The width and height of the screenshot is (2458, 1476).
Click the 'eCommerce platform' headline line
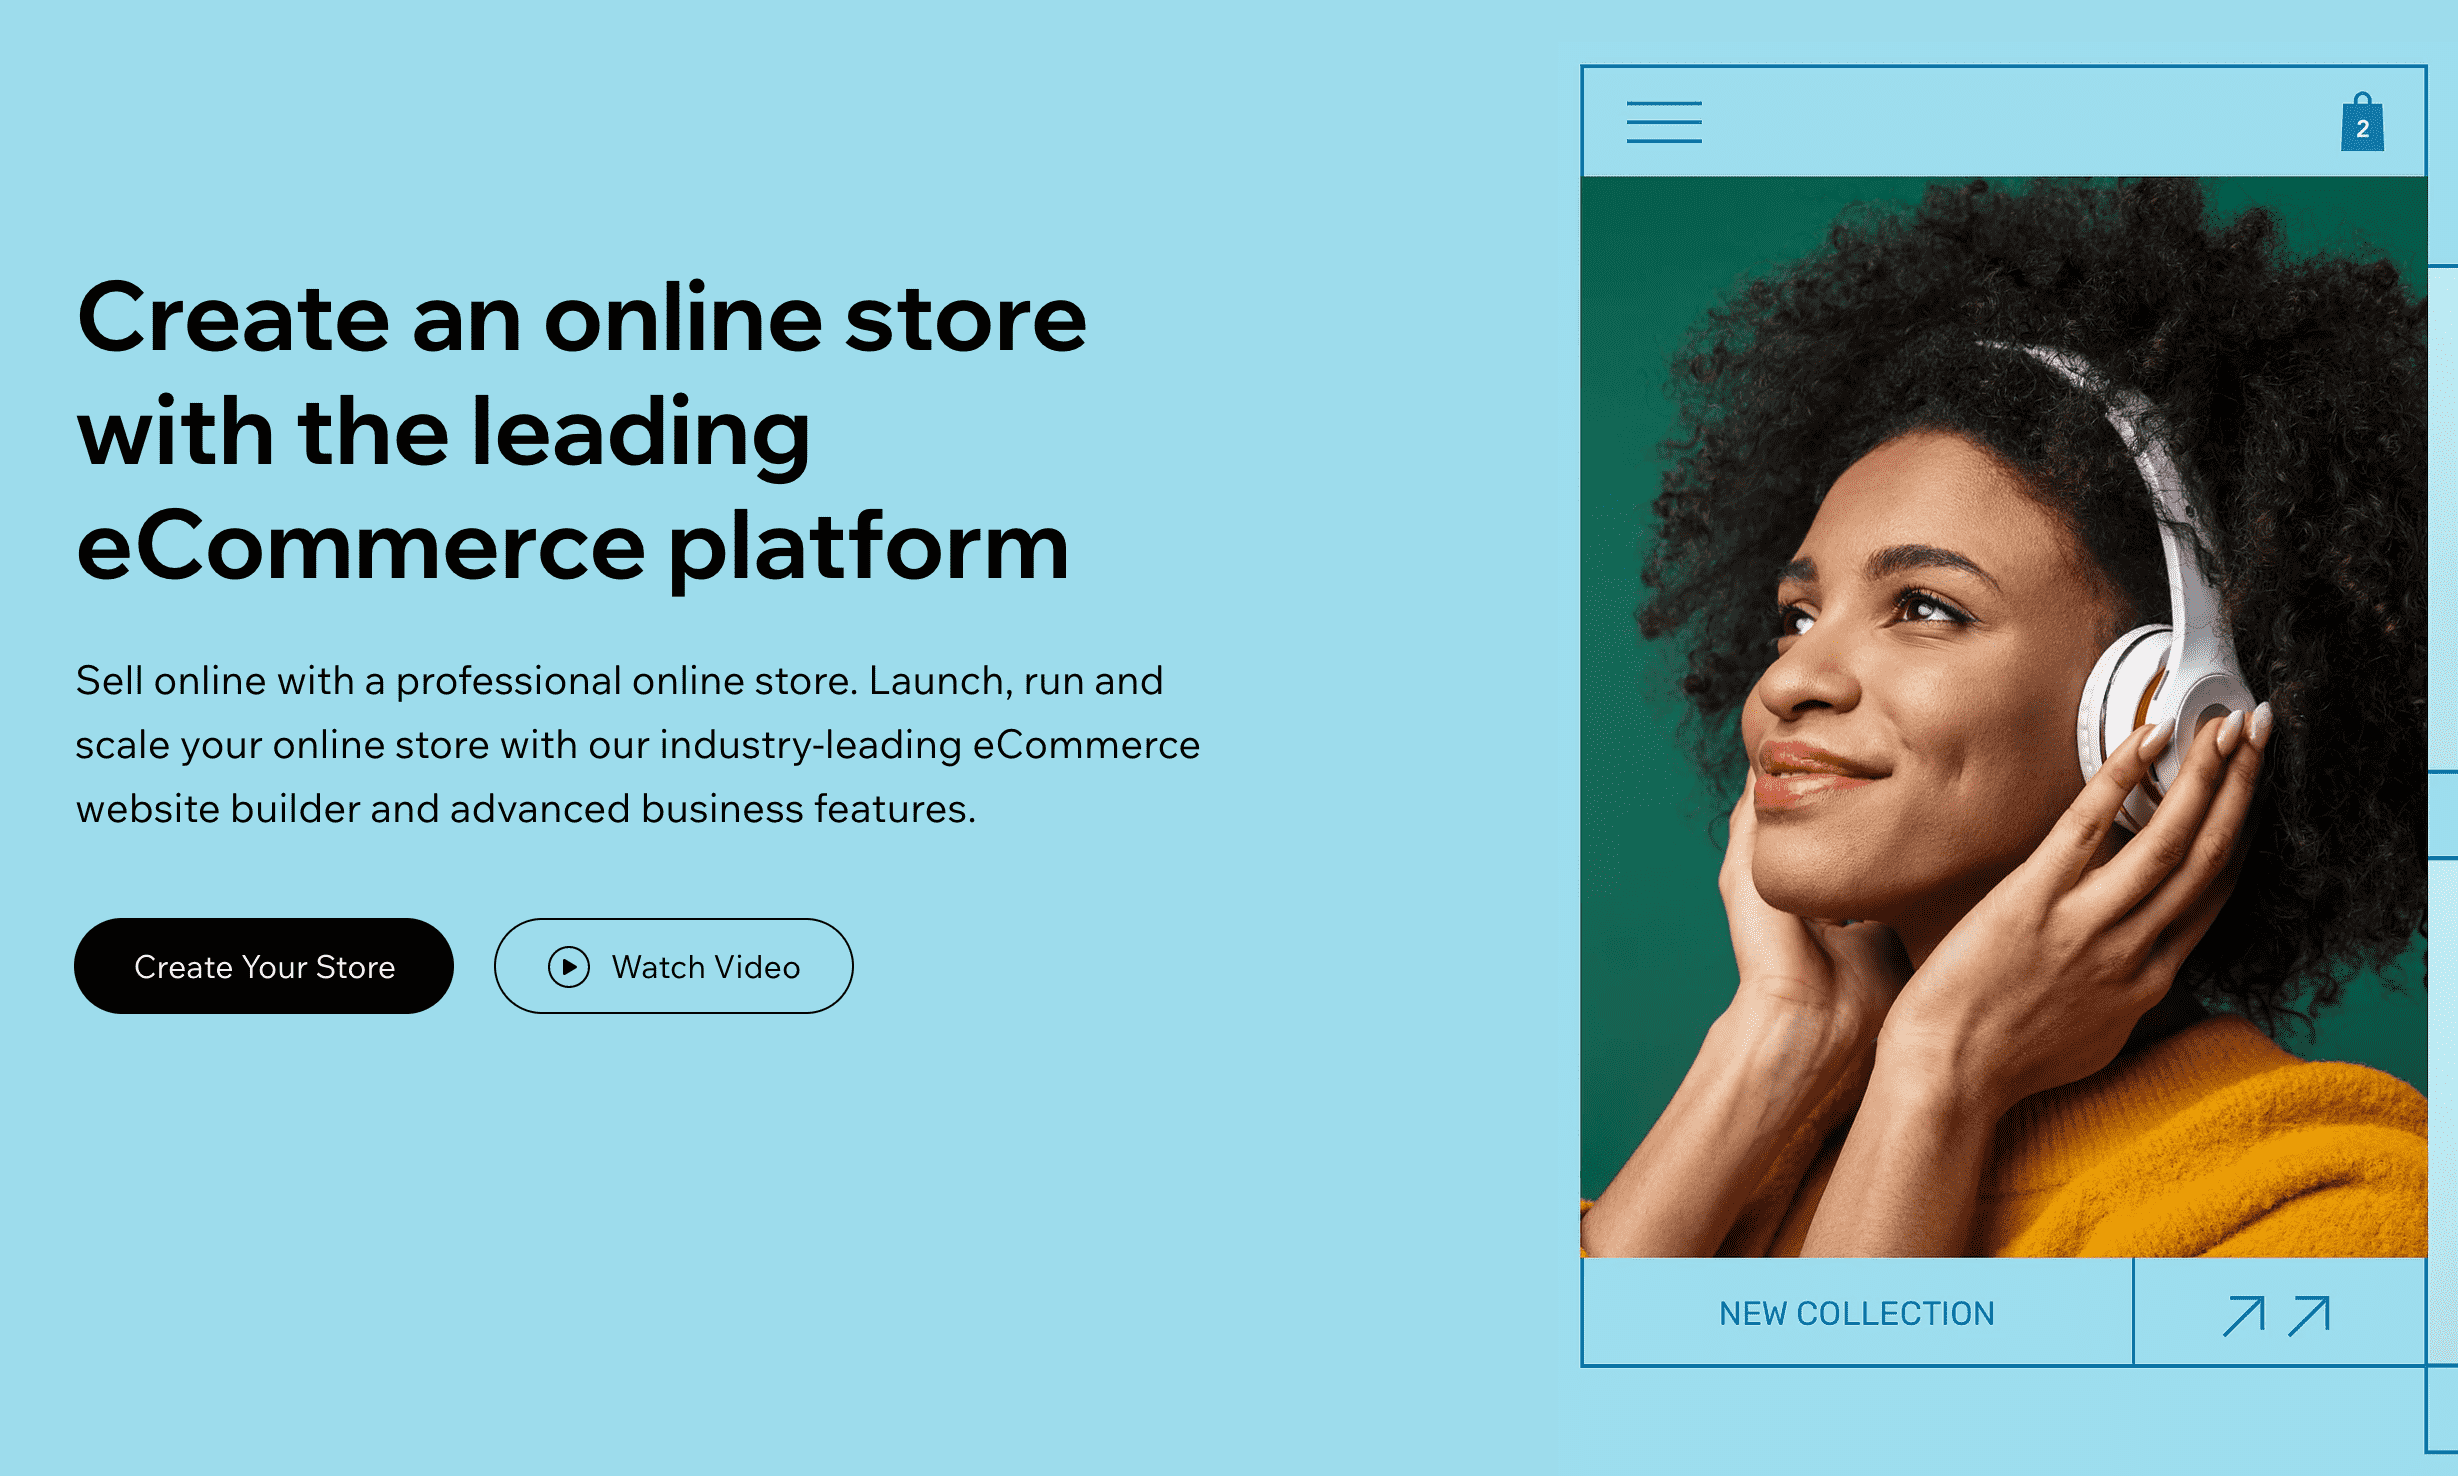573,547
